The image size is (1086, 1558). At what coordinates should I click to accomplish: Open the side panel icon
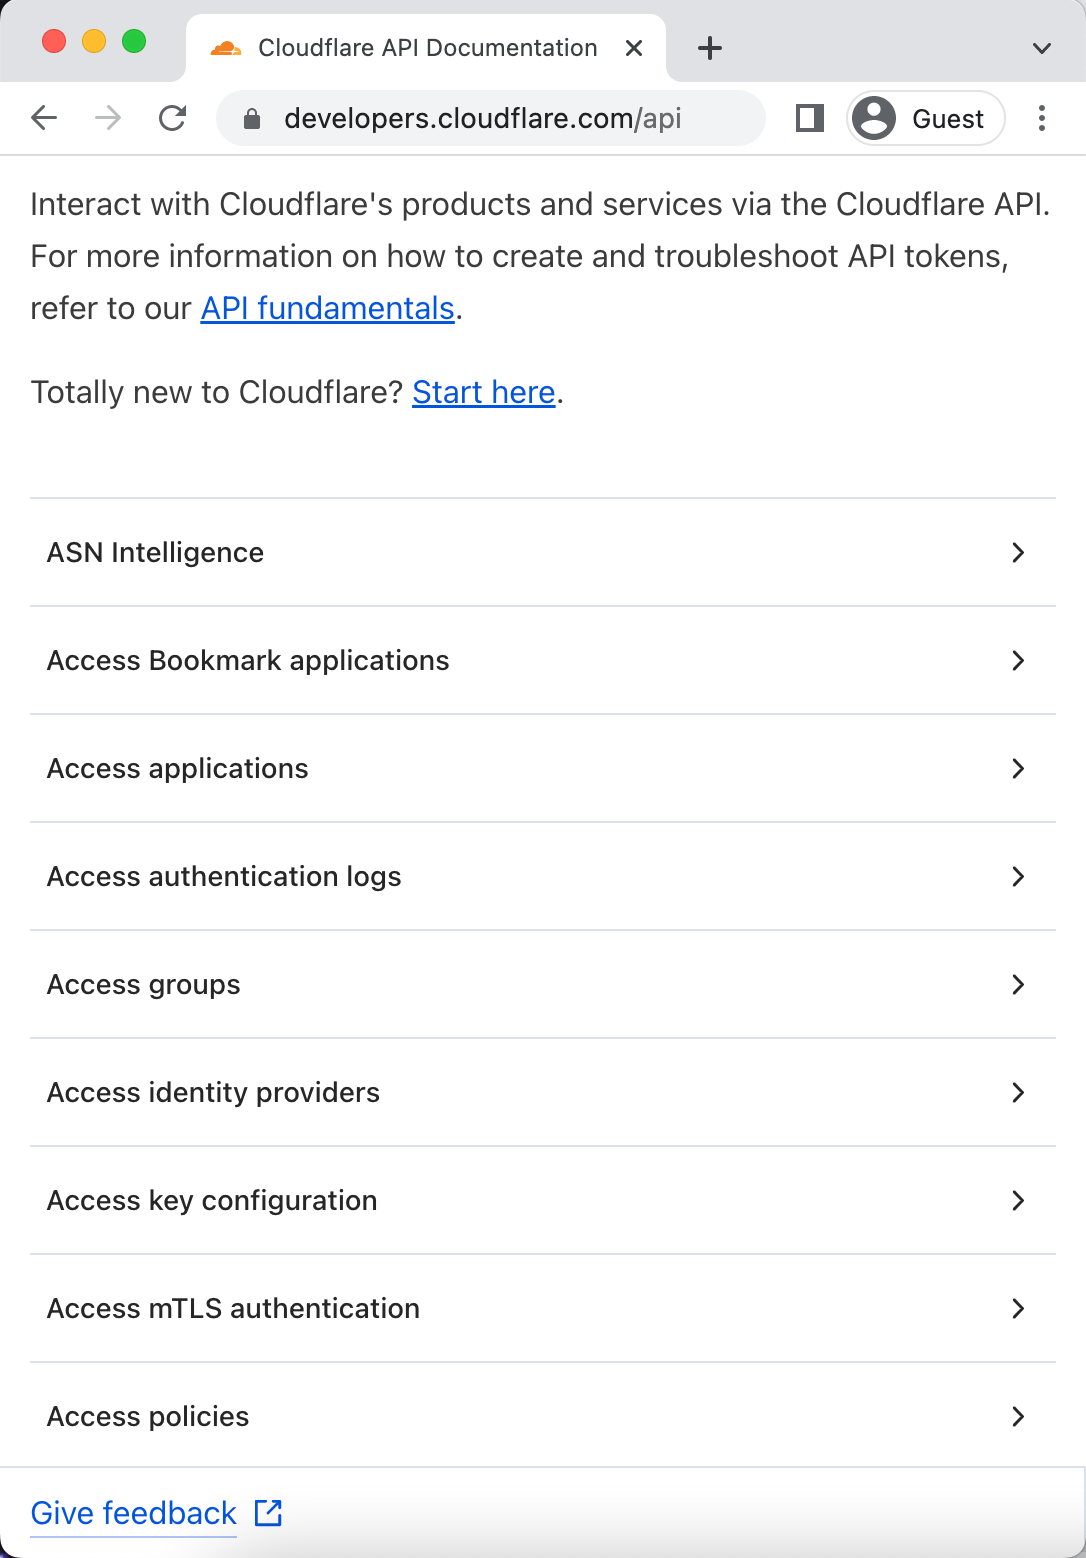tap(809, 118)
